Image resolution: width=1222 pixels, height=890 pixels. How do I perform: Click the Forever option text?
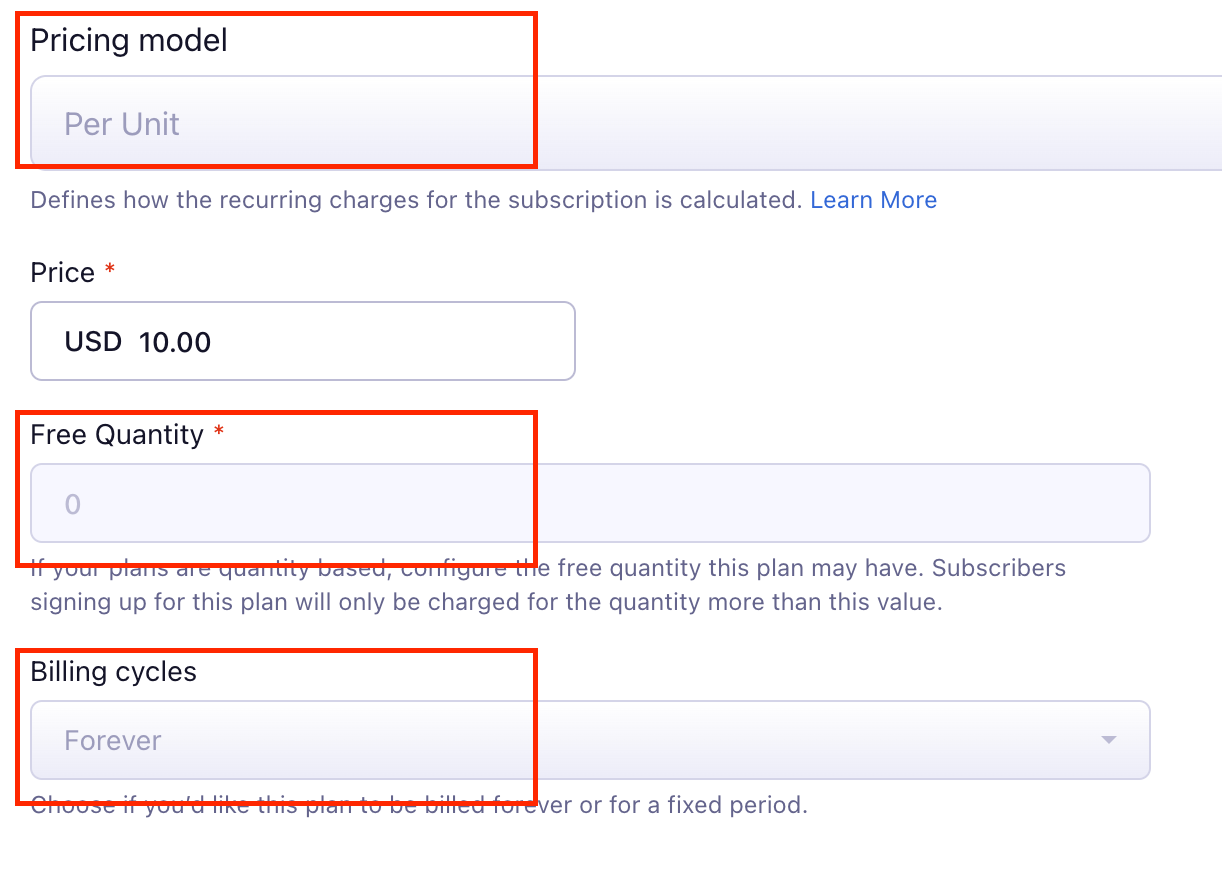tap(113, 741)
